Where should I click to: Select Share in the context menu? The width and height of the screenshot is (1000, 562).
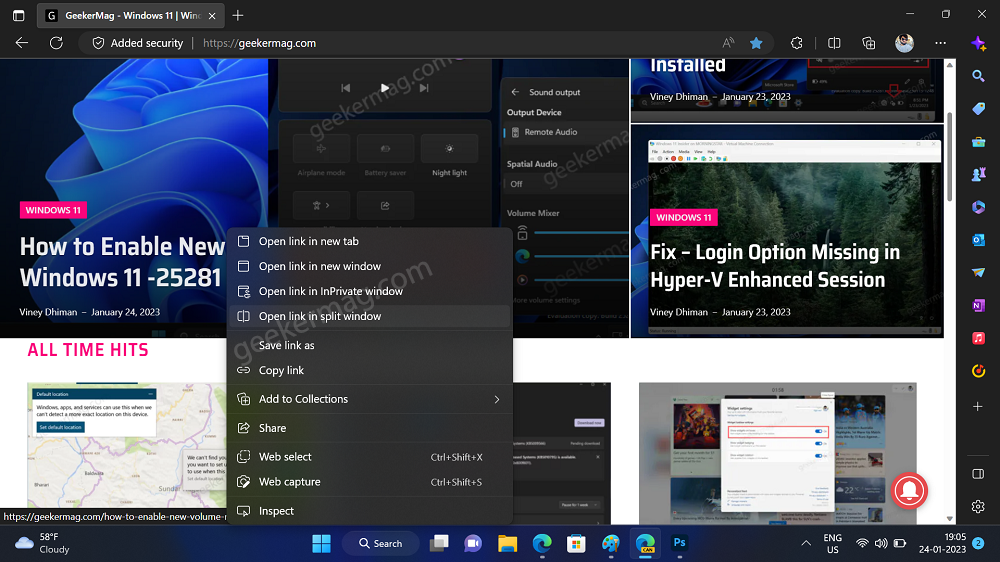click(369, 428)
